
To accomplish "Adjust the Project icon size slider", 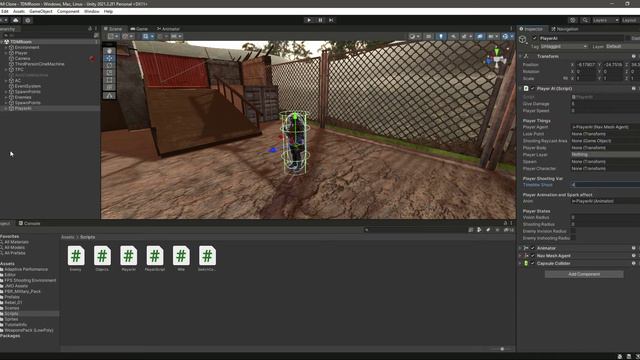I will tap(501, 349).
